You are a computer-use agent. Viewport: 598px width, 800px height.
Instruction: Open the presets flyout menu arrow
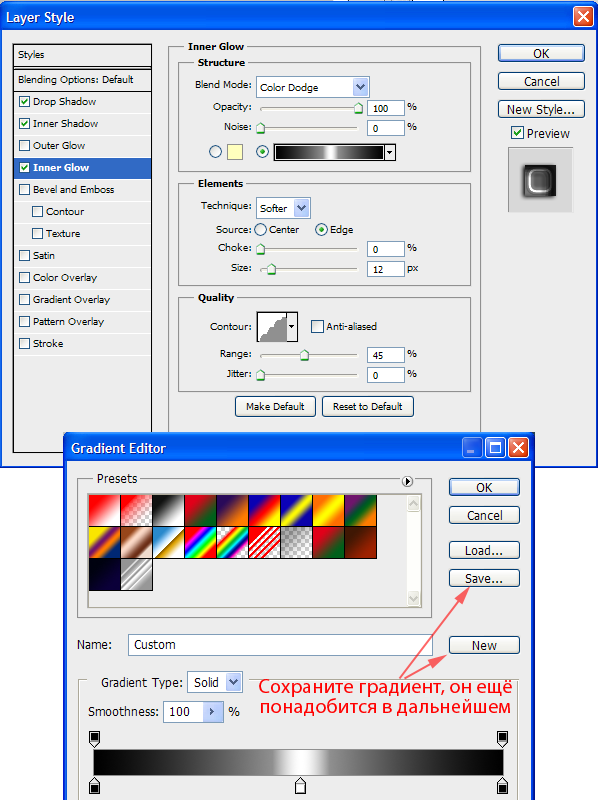point(407,481)
